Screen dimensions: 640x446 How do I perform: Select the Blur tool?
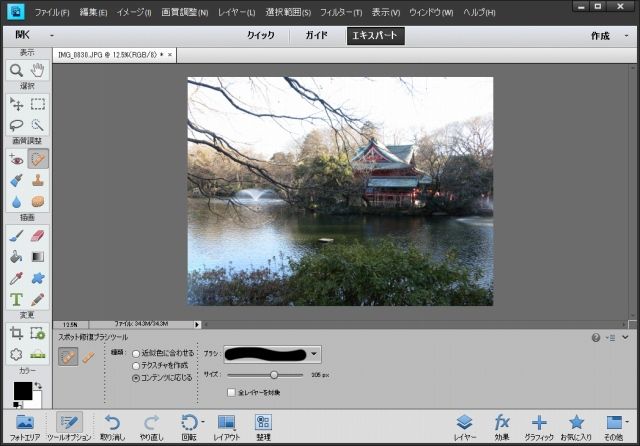pyautogui.click(x=16, y=202)
